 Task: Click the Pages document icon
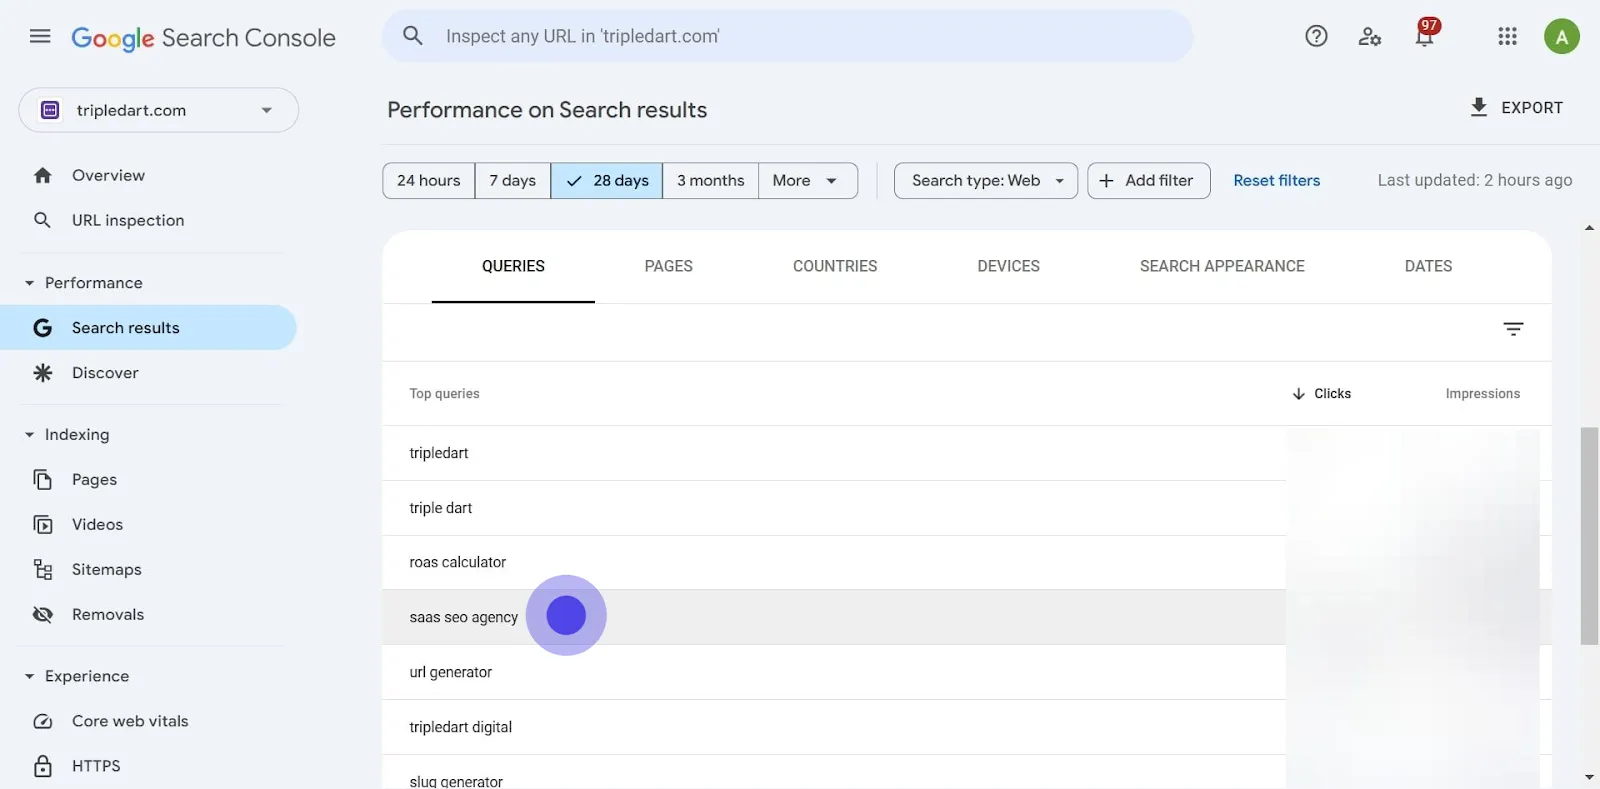pyautogui.click(x=42, y=480)
